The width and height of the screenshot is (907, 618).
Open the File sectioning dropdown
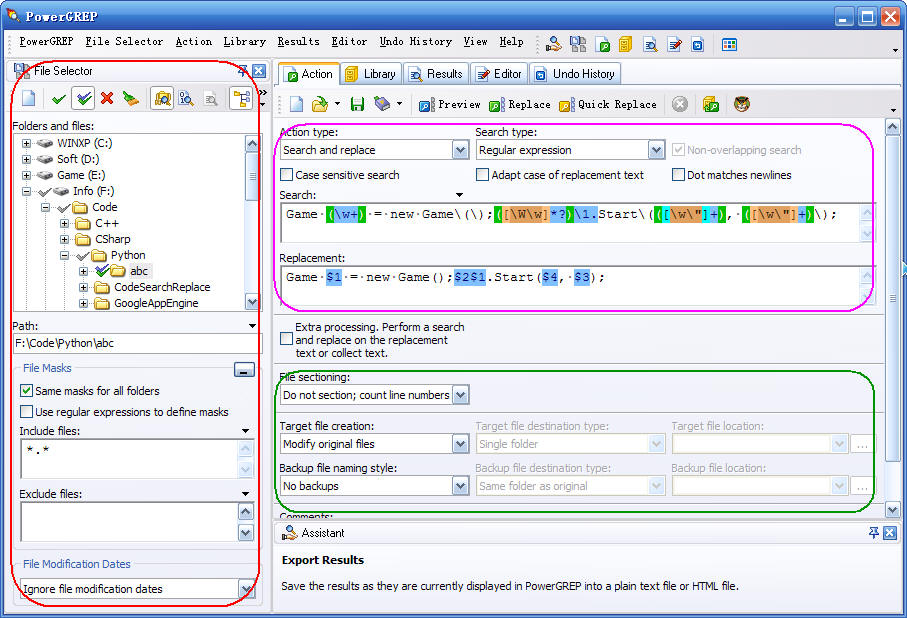(x=460, y=395)
